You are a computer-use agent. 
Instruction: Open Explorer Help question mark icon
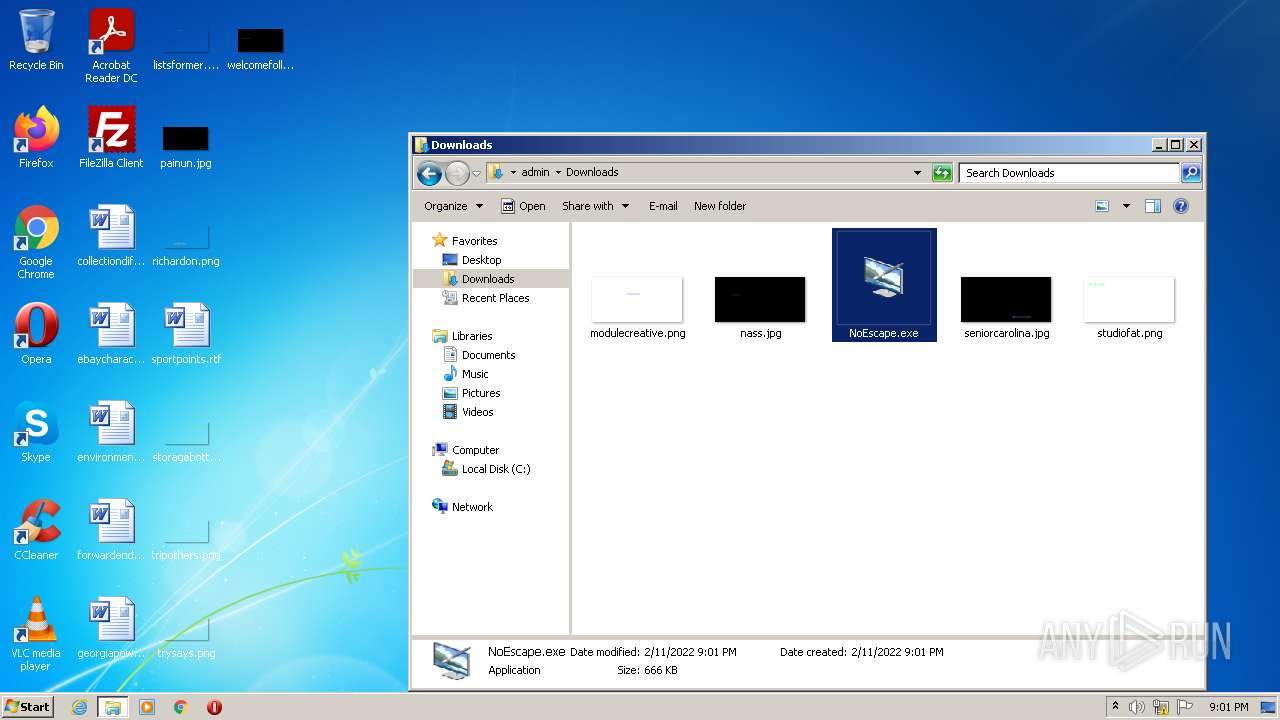click(x=1181, y=206)
